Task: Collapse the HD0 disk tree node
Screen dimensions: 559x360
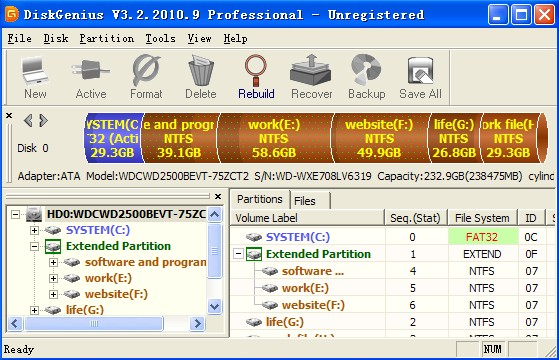Action: (15, 215)
